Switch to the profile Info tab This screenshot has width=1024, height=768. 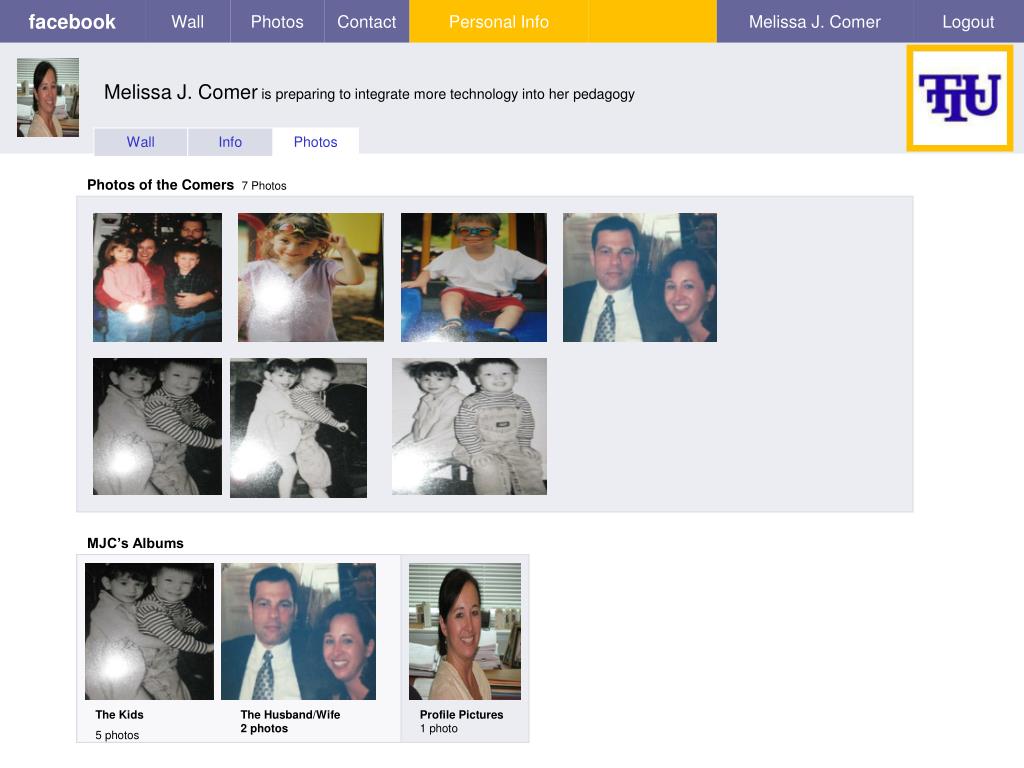tap(230, 142)
